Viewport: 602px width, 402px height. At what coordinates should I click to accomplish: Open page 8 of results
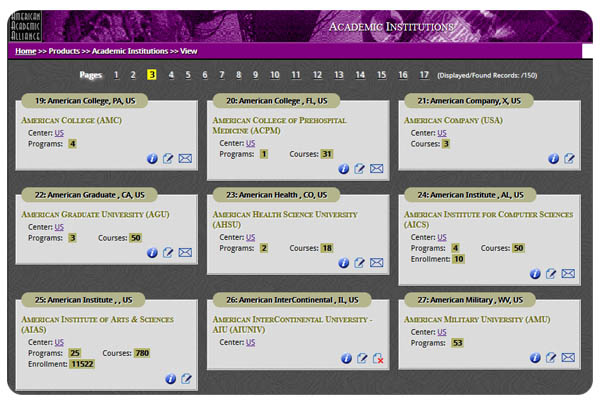(x=238, y=74)
